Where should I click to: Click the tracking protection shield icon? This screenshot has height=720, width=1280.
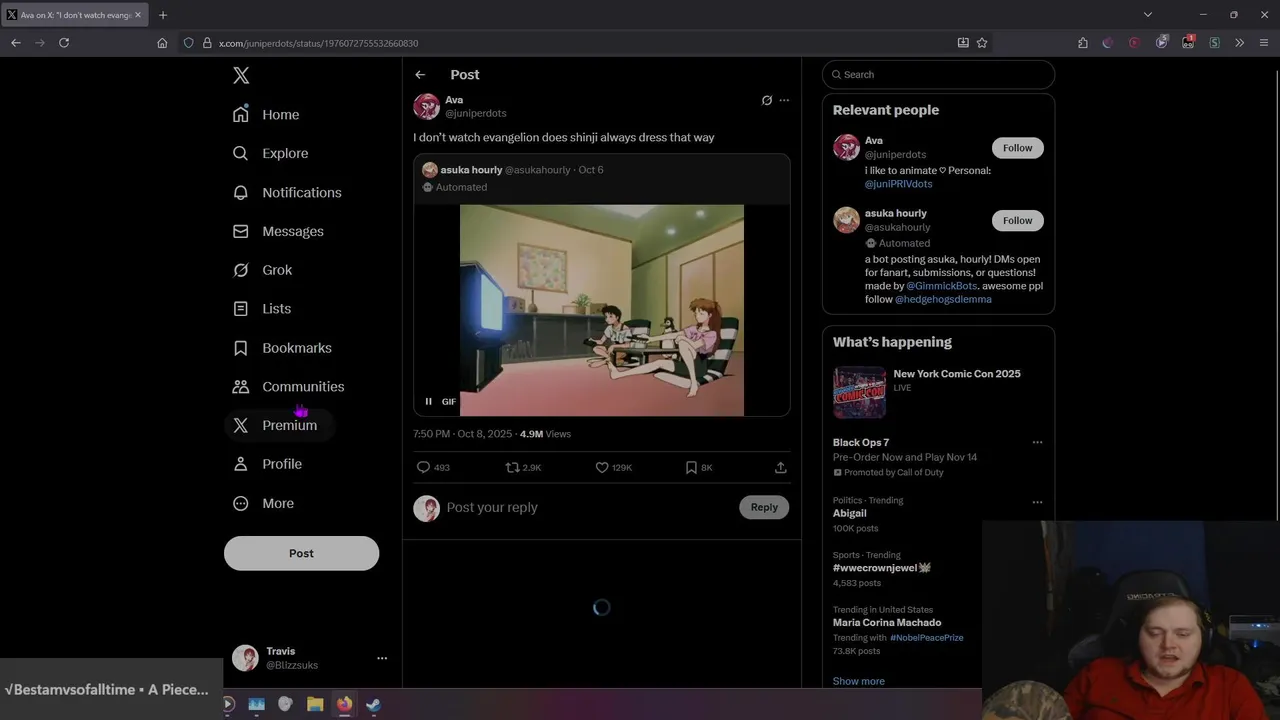188,43
